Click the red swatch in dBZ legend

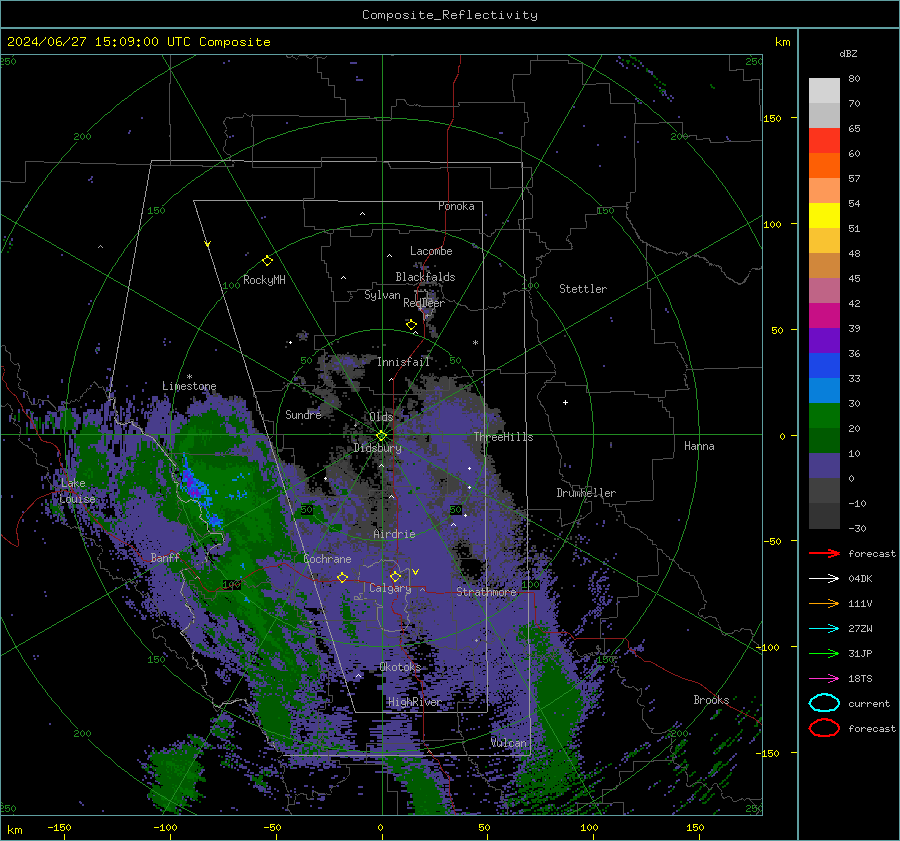[824, 141]
